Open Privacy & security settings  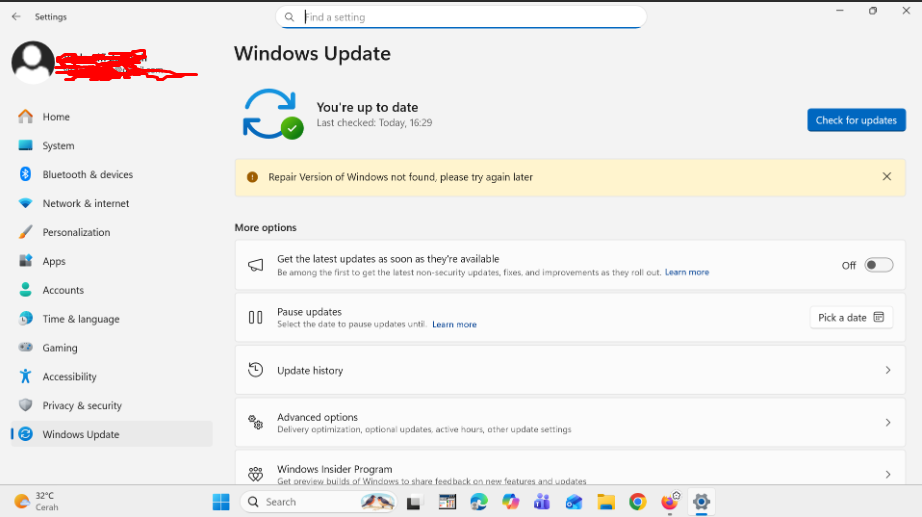coord(112,405)
